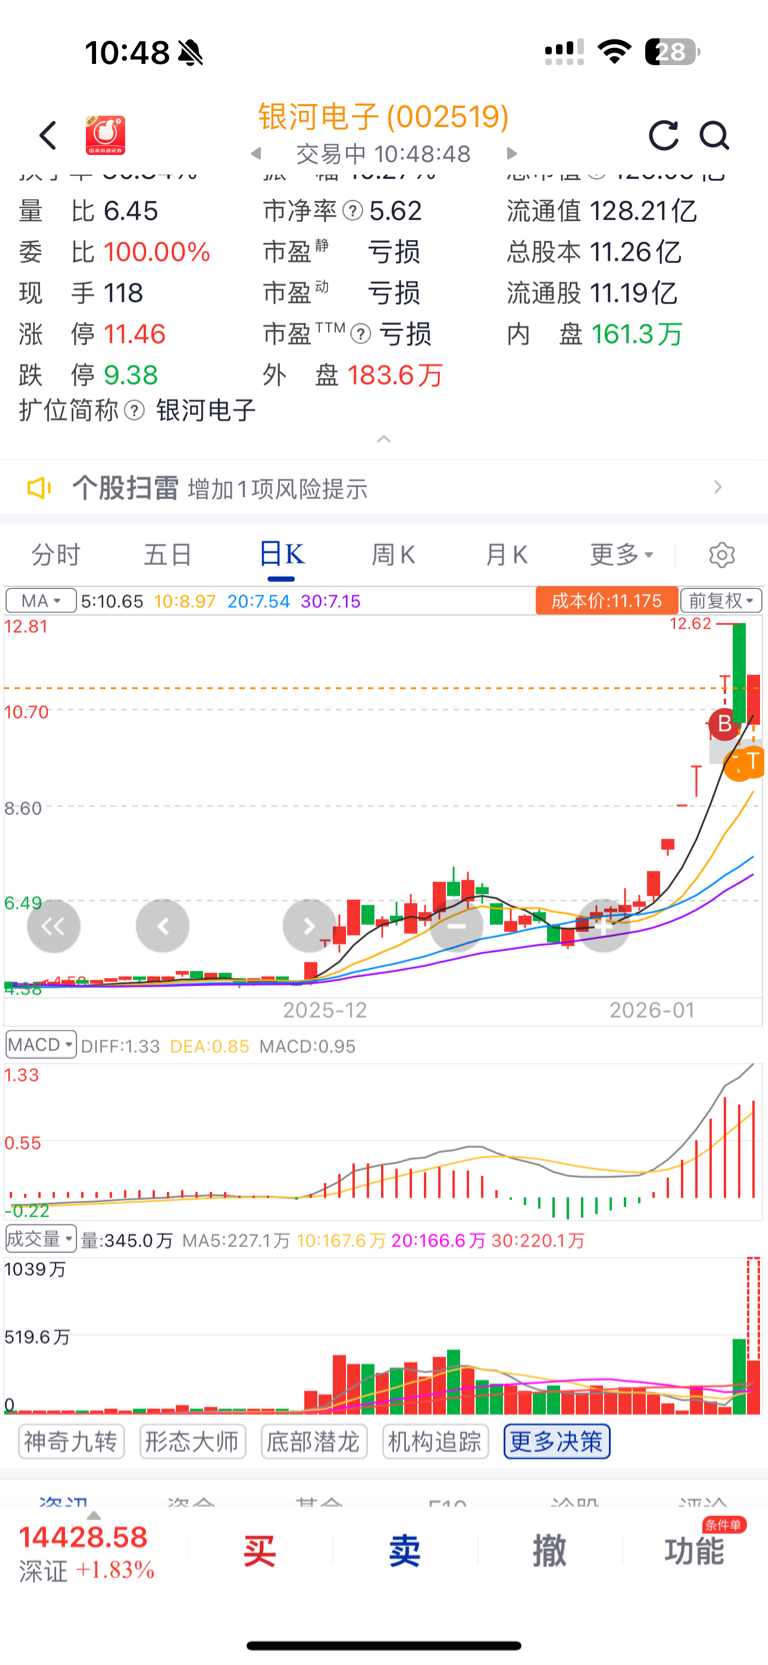Image resolution: width=768 pixels, height=1665 pixels.
Task: Tap the 流通值 128.21亿 value
Action: coord(644,211)
